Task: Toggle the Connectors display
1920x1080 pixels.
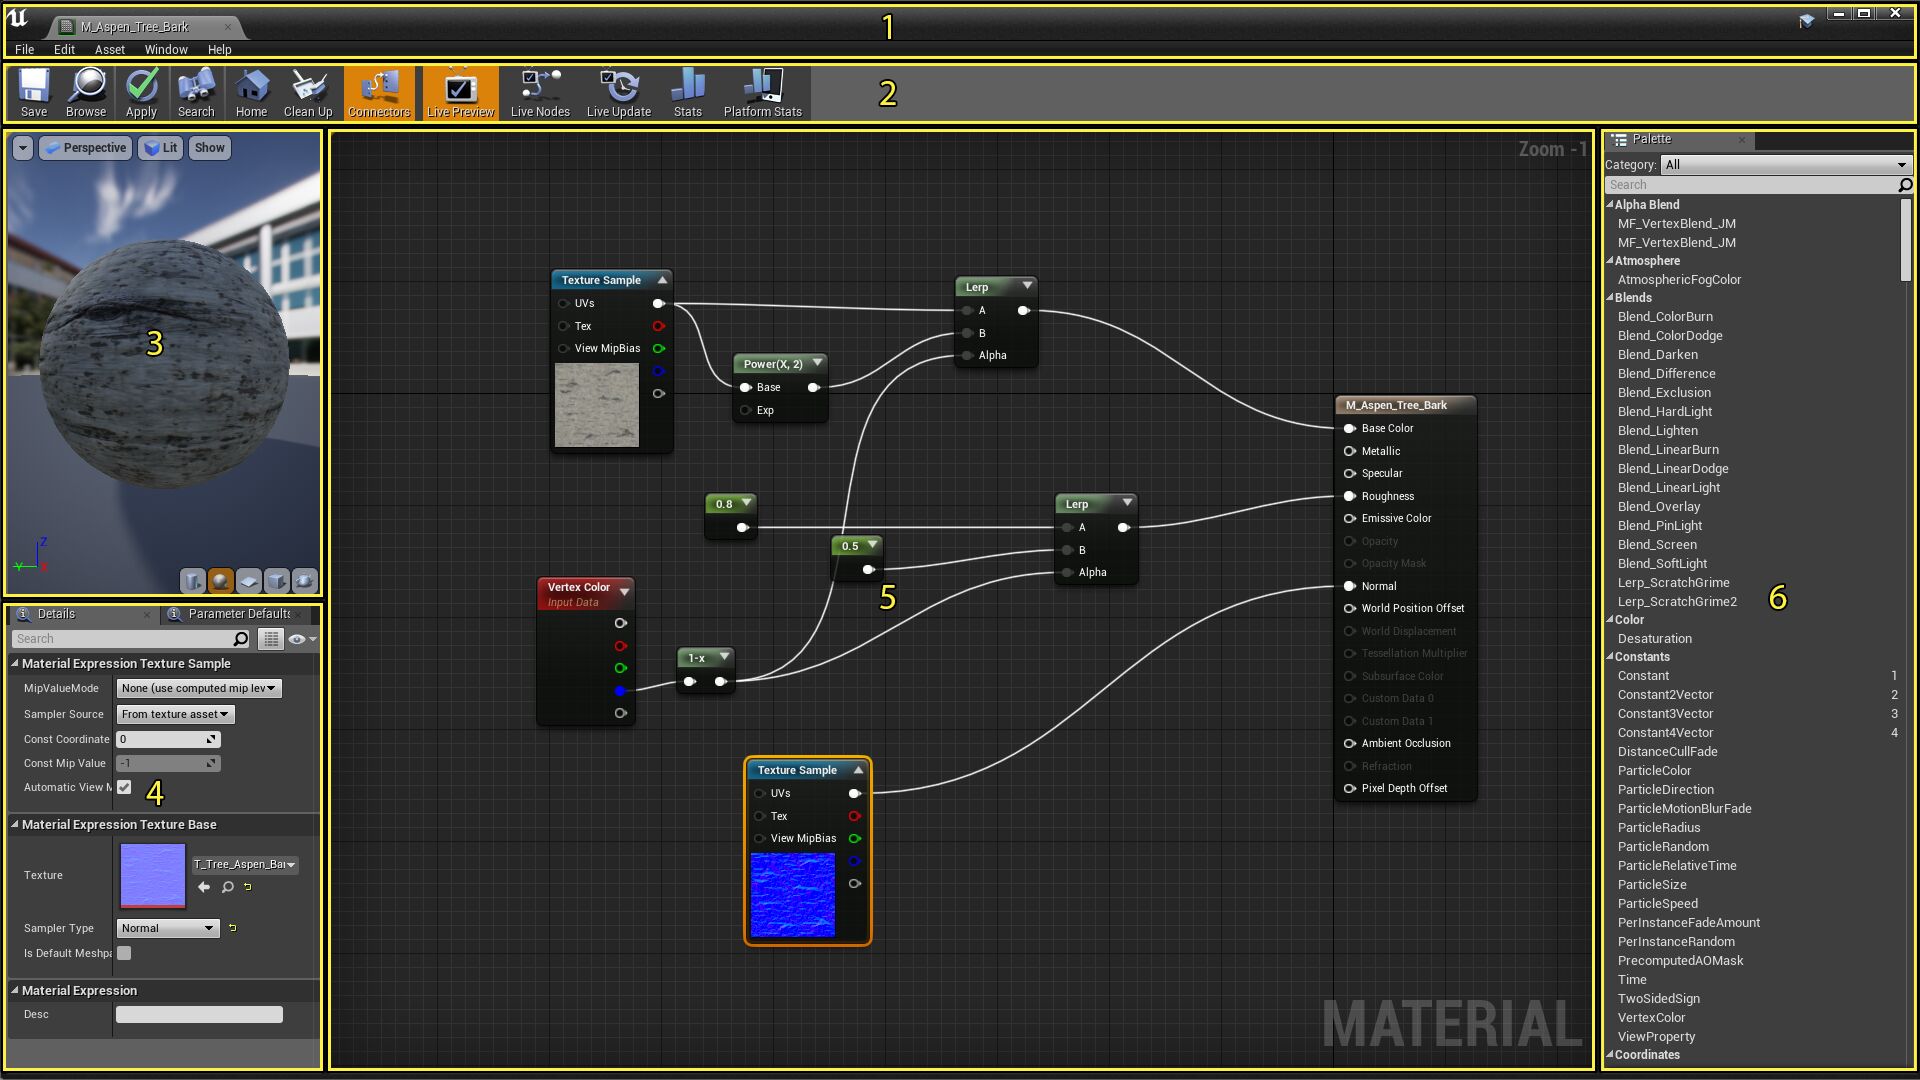Action: coord(379,93)
